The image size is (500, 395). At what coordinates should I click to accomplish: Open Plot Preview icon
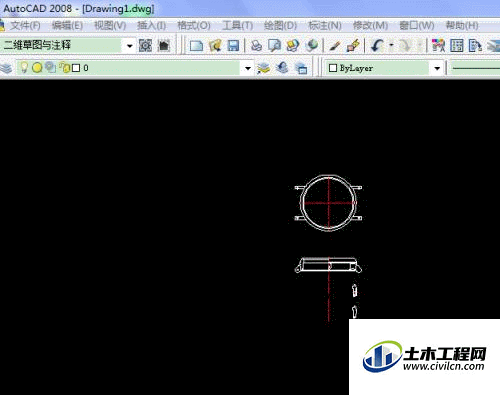(x=274, y=45)
